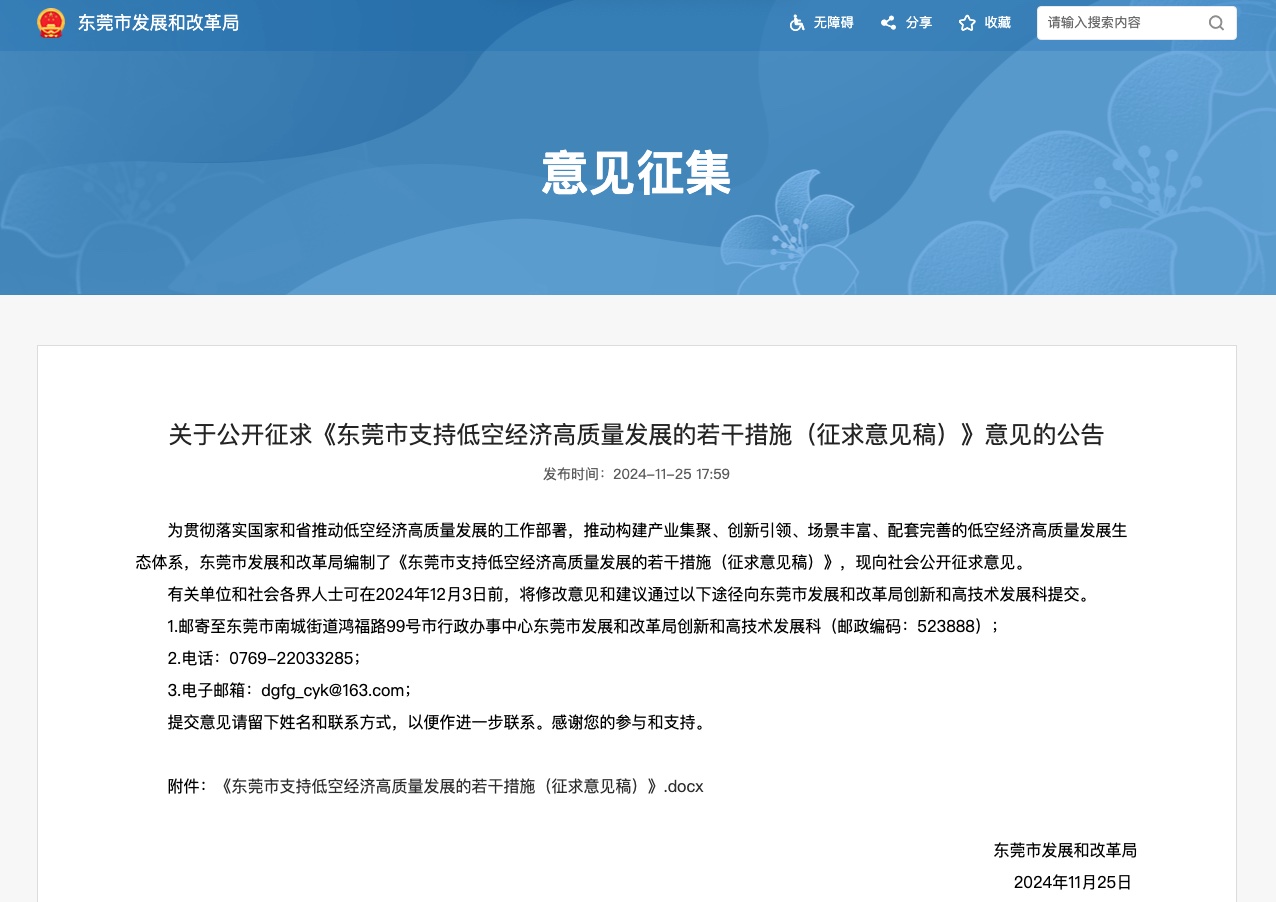The width and height of the screenshot is (1276, 902).
Task: Click the 意见征集 banner heading
Action: point(636,173)
